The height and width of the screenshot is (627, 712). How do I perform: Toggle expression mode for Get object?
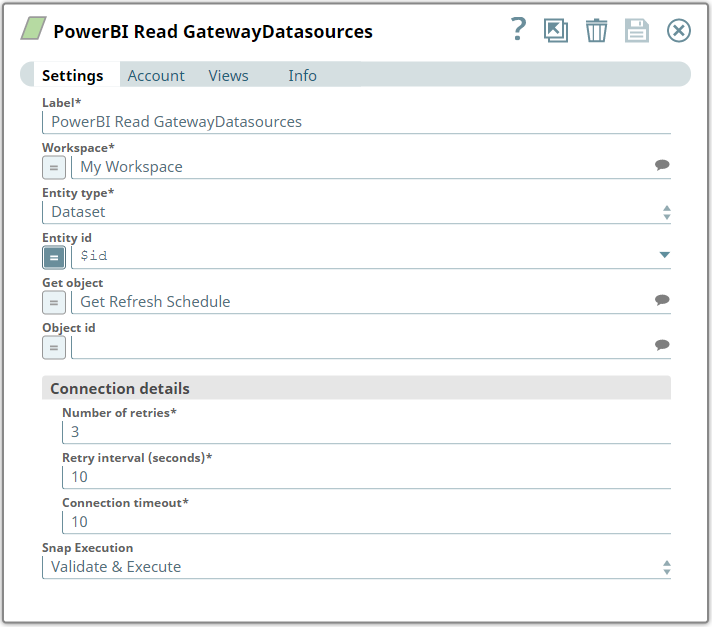[x=54, y=302]
